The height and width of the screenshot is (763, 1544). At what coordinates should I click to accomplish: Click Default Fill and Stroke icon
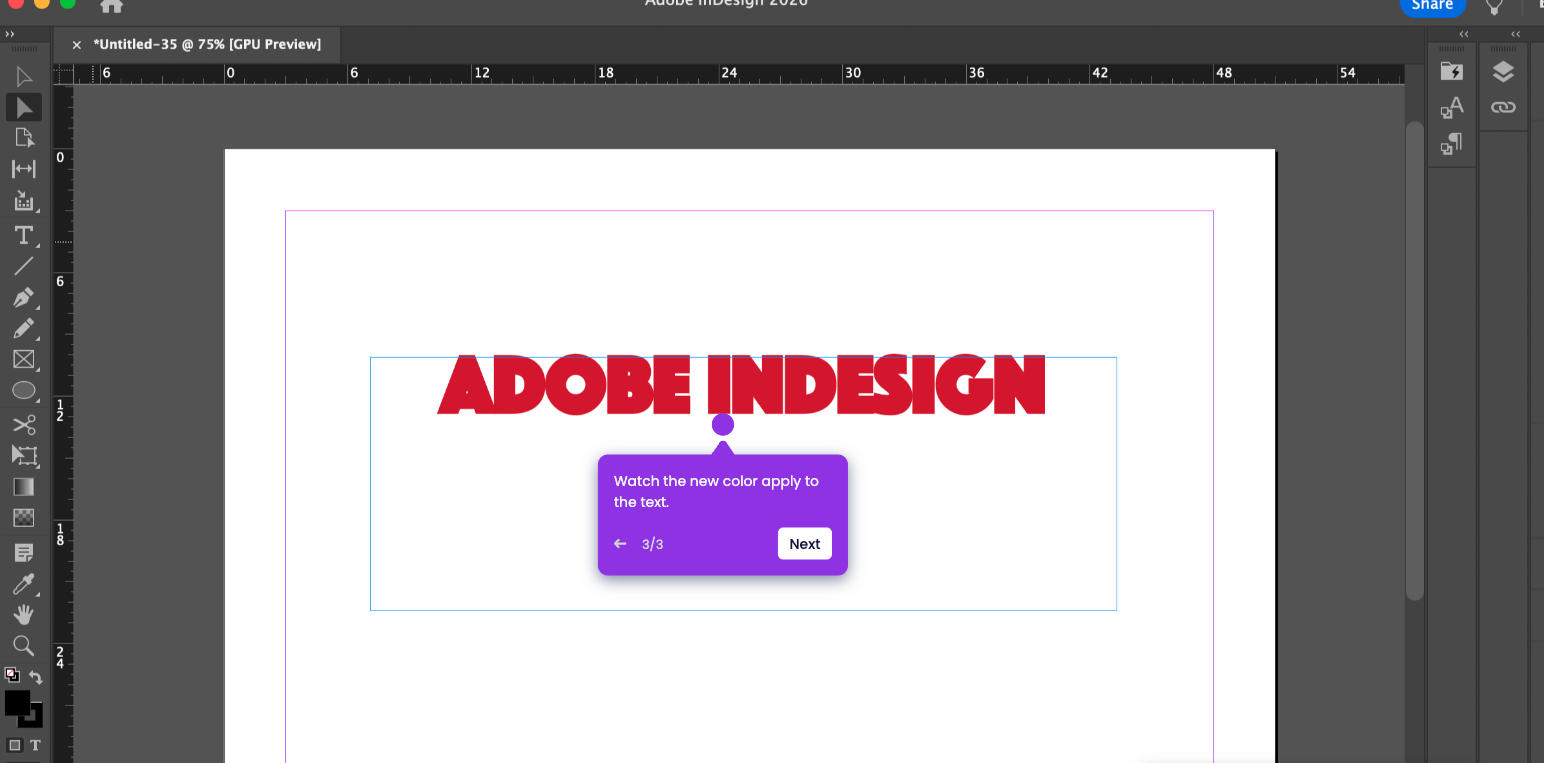click(12, 675)
